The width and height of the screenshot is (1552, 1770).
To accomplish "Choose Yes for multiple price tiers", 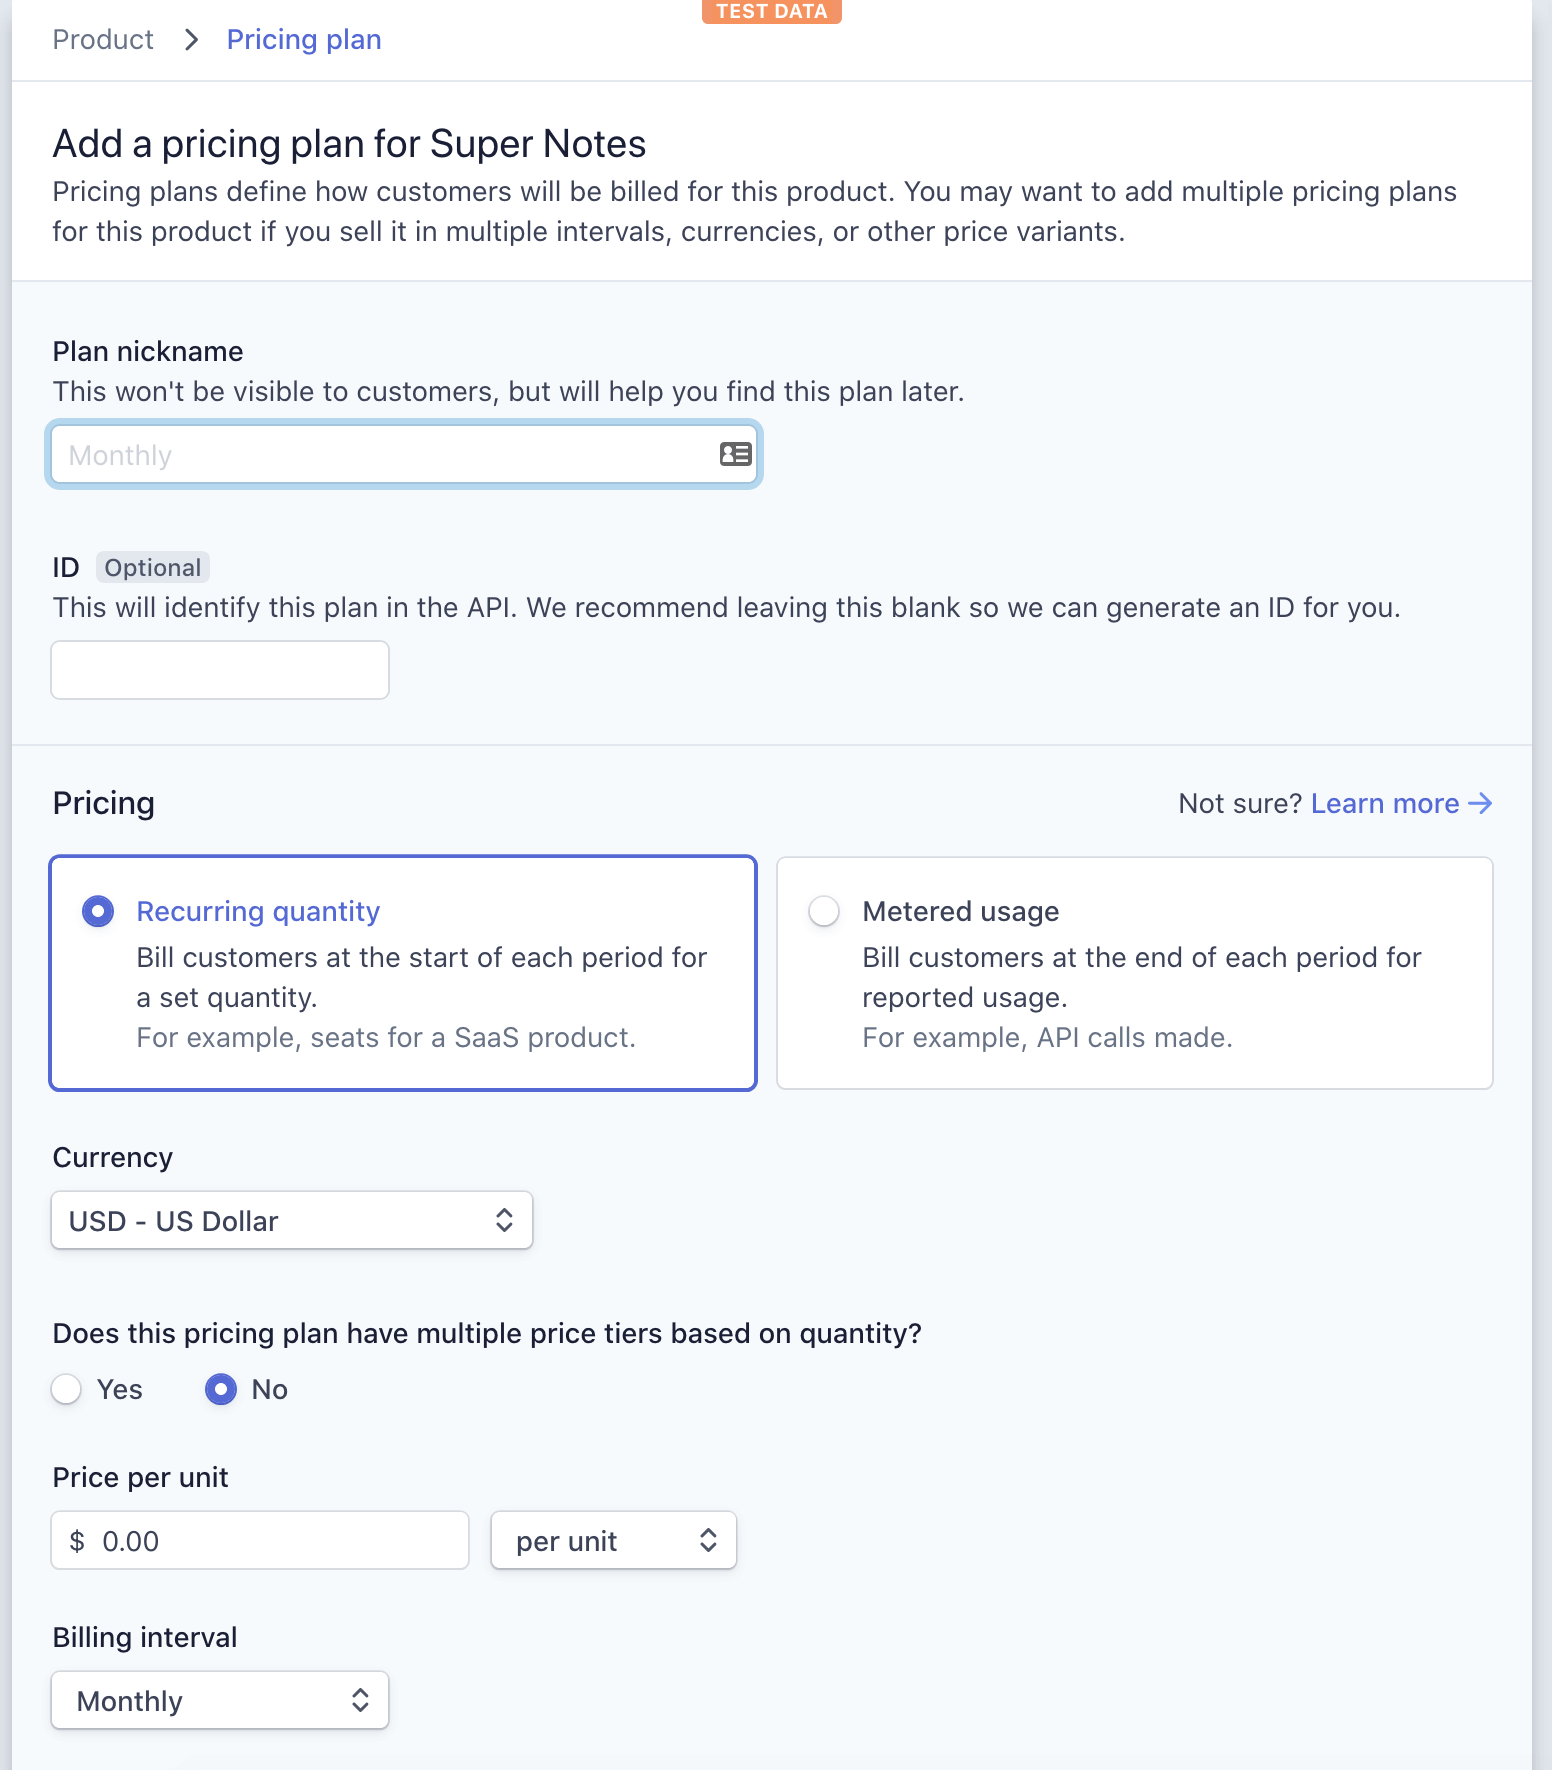I will pyautogui.click(x=66, y=1389).
